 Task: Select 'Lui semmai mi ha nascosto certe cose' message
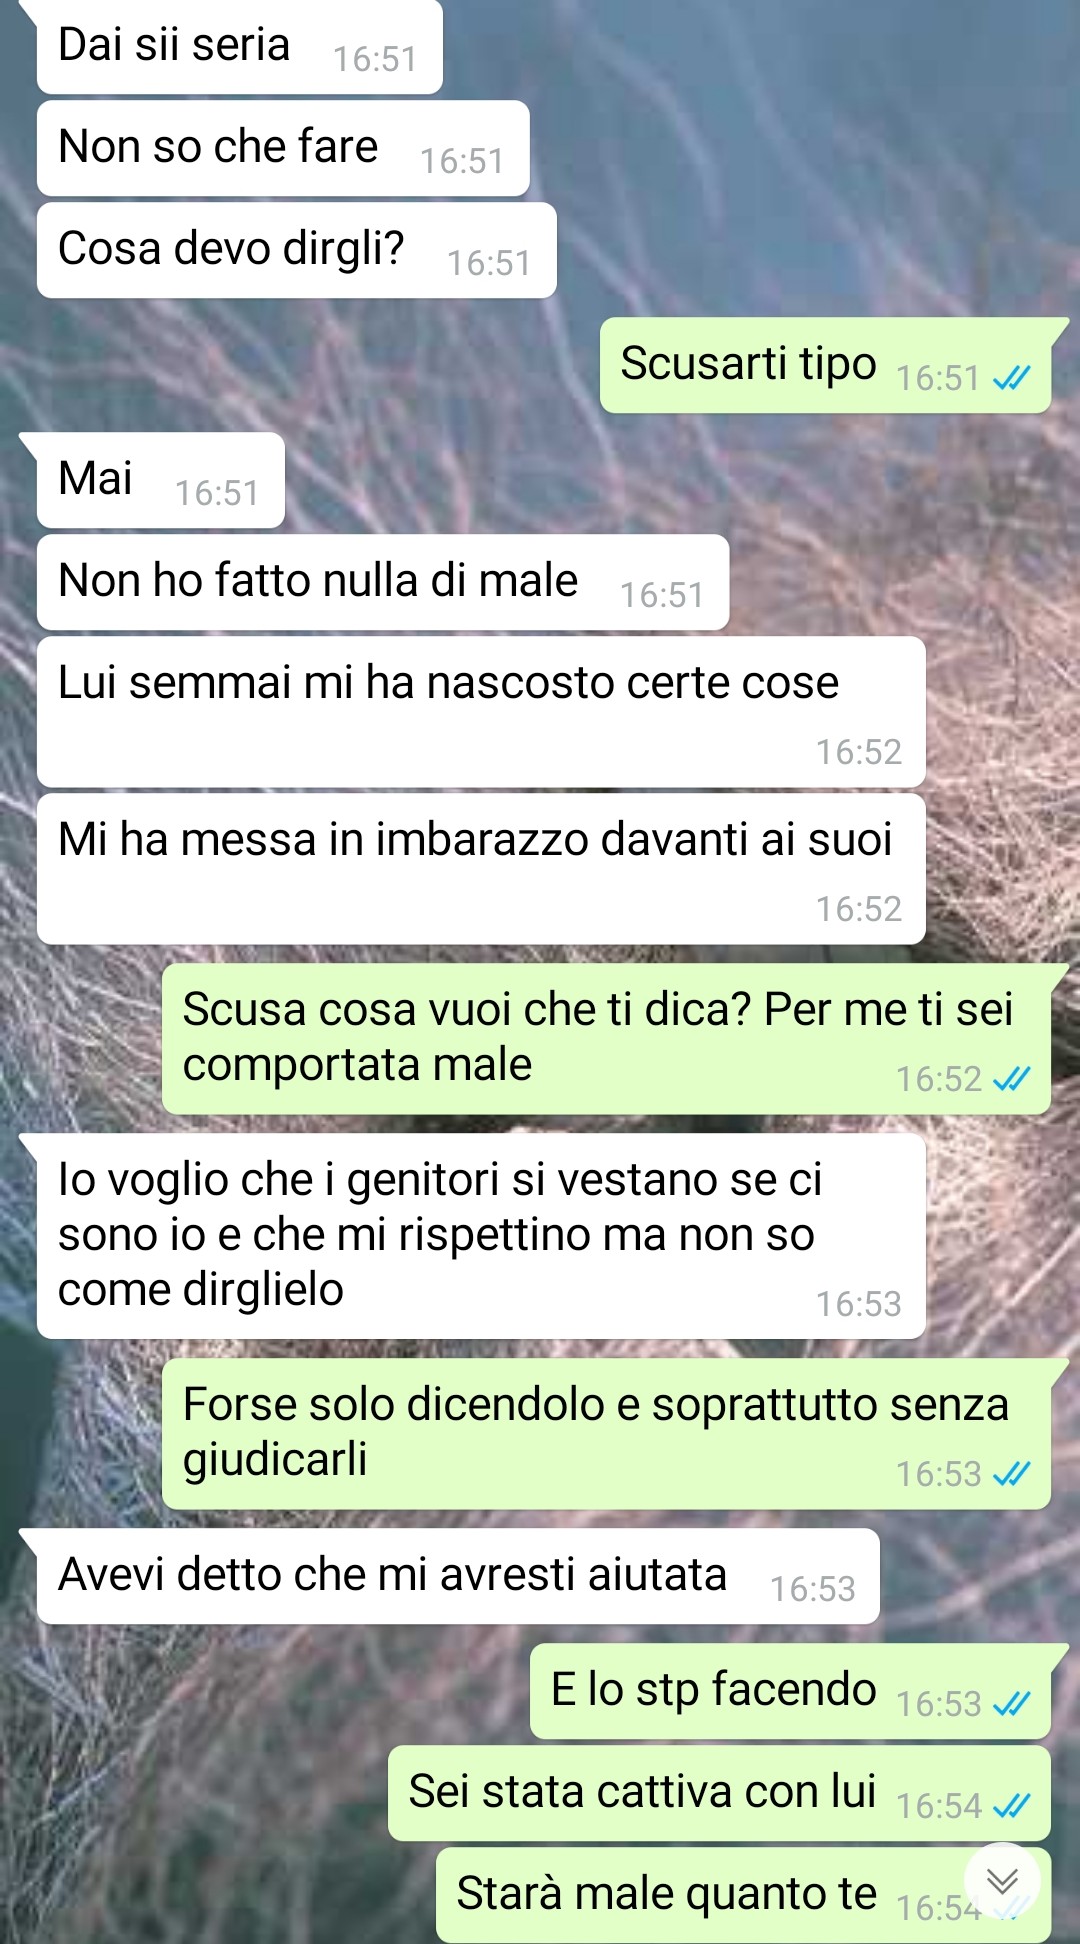[481, 712]
